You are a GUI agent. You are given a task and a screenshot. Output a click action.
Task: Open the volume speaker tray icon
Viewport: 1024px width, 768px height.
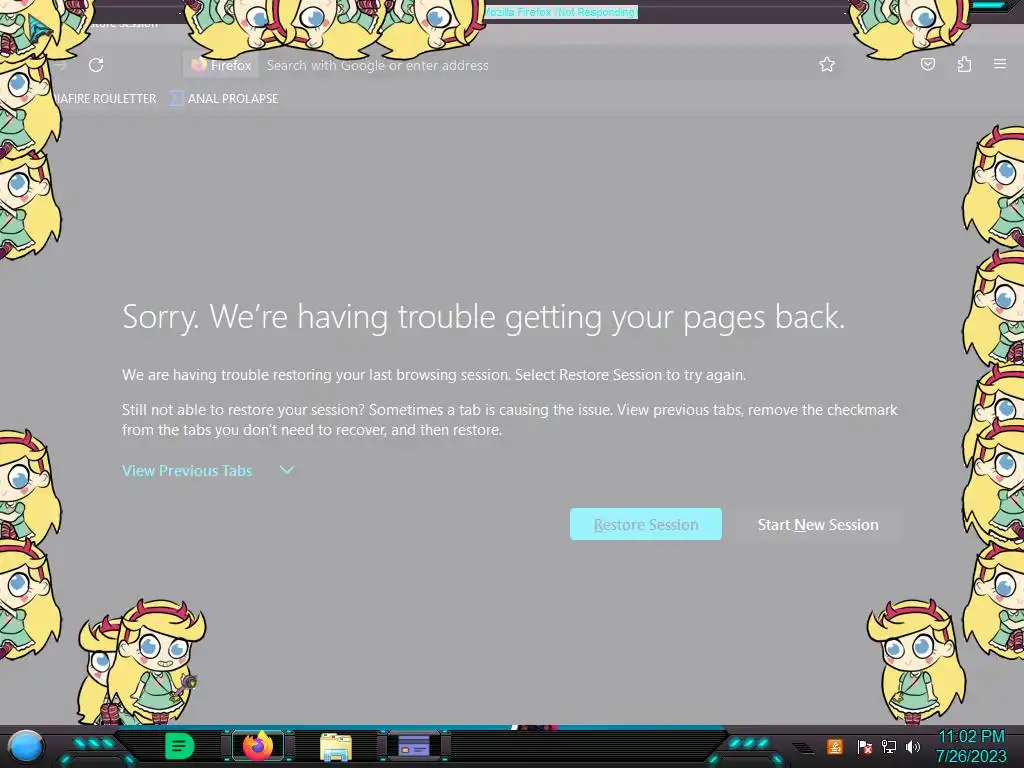[x=913, y=746]
